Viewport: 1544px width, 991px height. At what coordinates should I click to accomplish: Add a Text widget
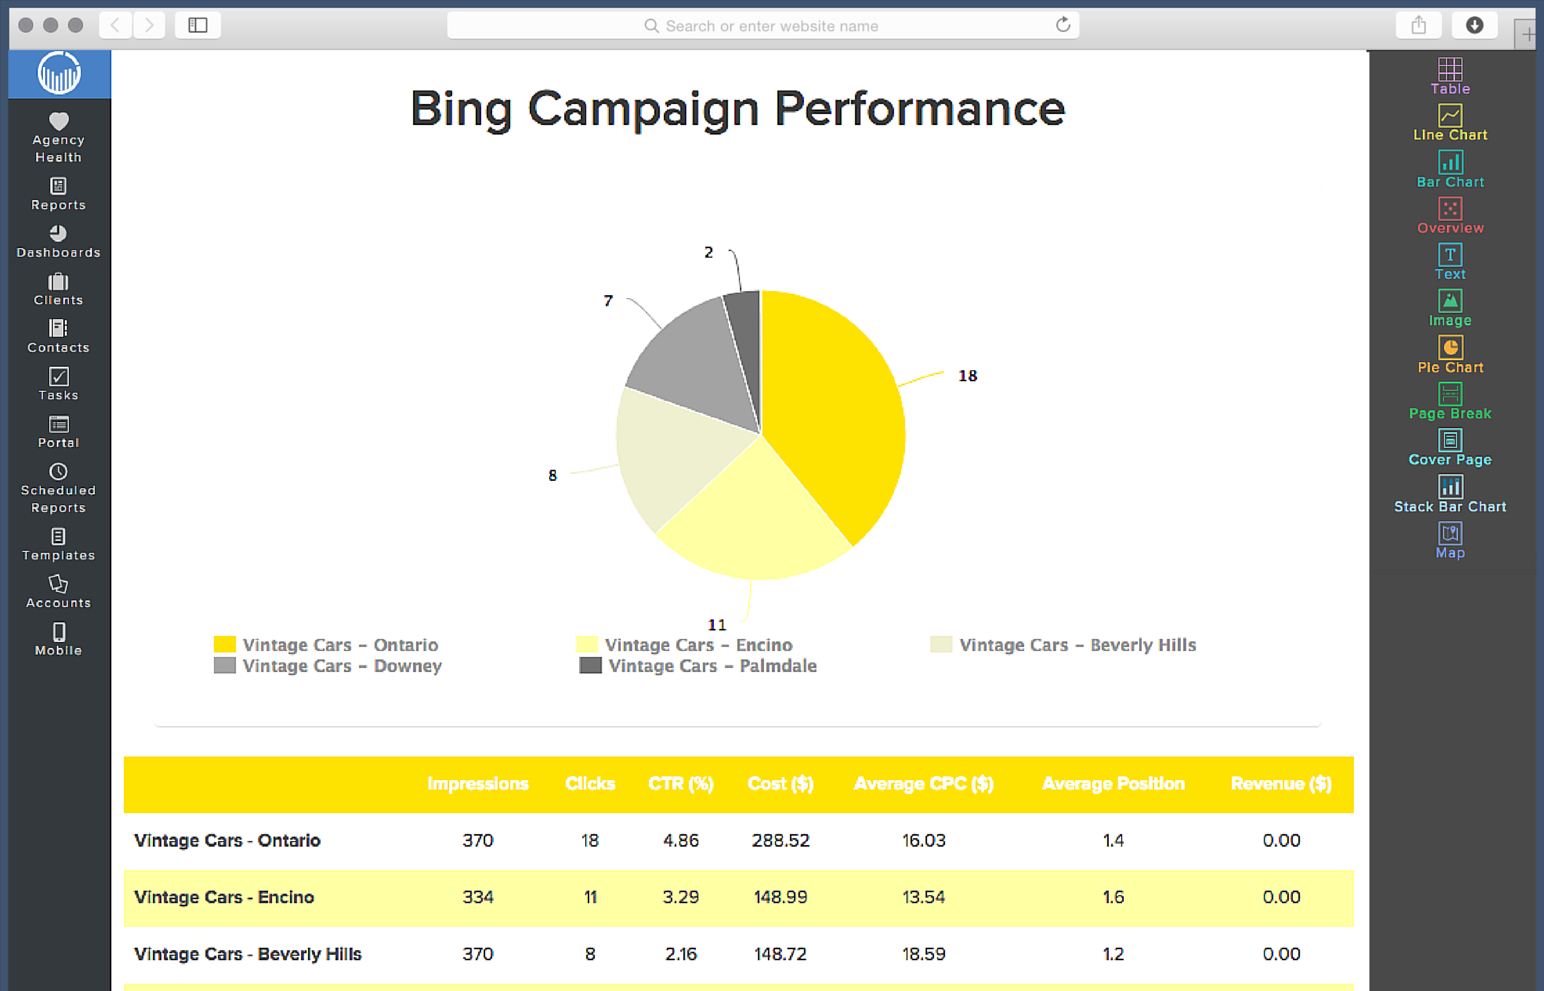click(x=1450, y=262)
